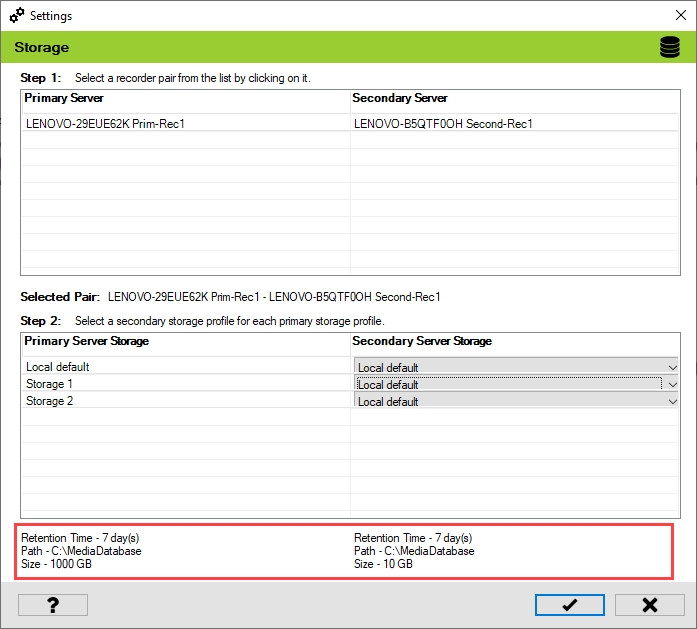The image size is (697, 629).
Task: Click the question mark help button
Action: coord(53,605)
